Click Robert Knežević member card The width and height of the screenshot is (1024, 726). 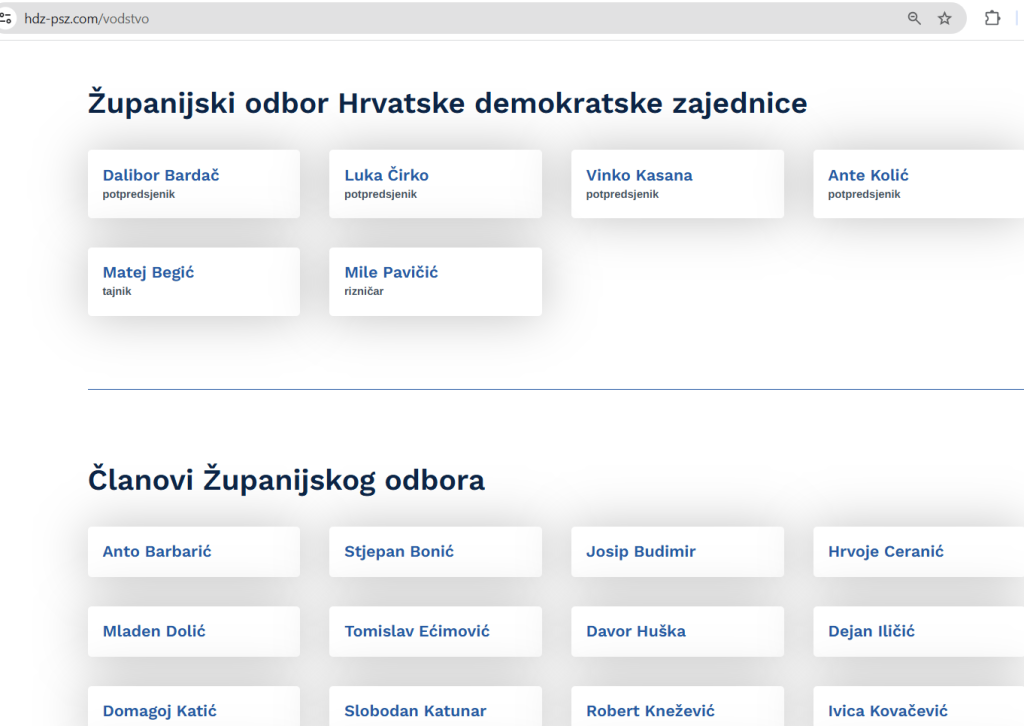pyautogui.click(x=677, y=706)
